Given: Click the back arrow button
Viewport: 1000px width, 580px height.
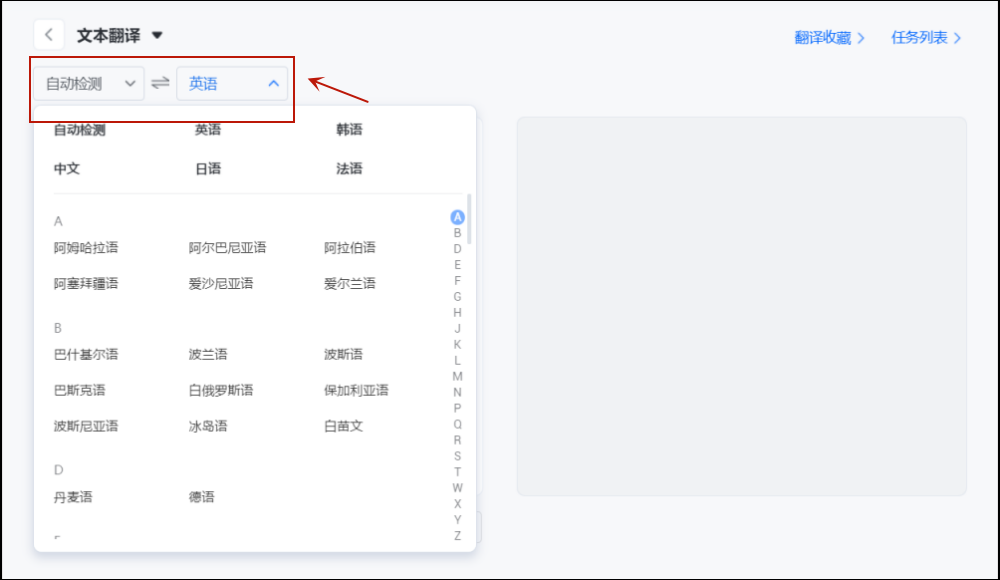Looking at the screenshot, I should [x=48, y=35].
